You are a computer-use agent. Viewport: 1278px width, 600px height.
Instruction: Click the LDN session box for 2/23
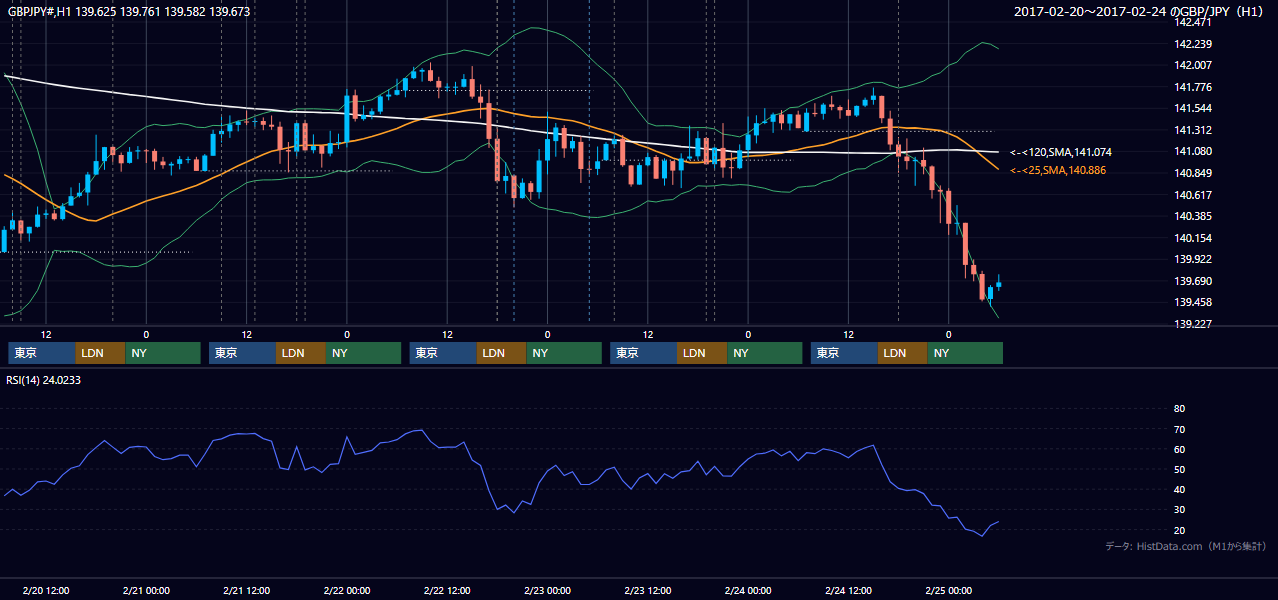pos(702,353)
